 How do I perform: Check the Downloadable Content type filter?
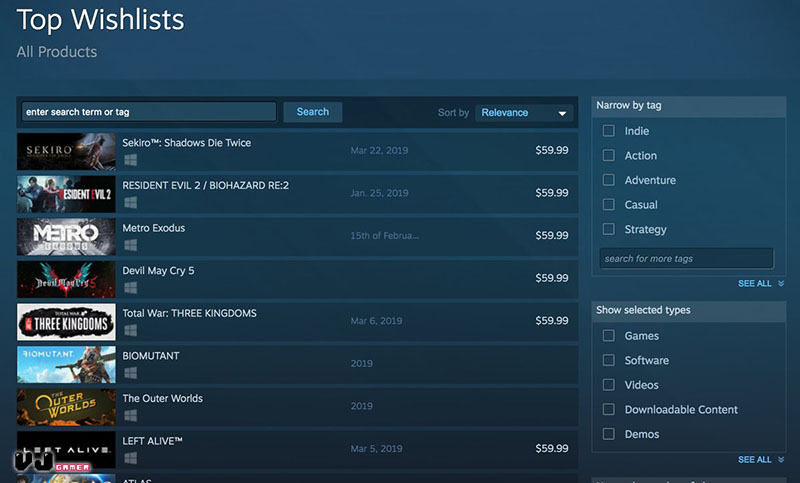coord(609,409)
